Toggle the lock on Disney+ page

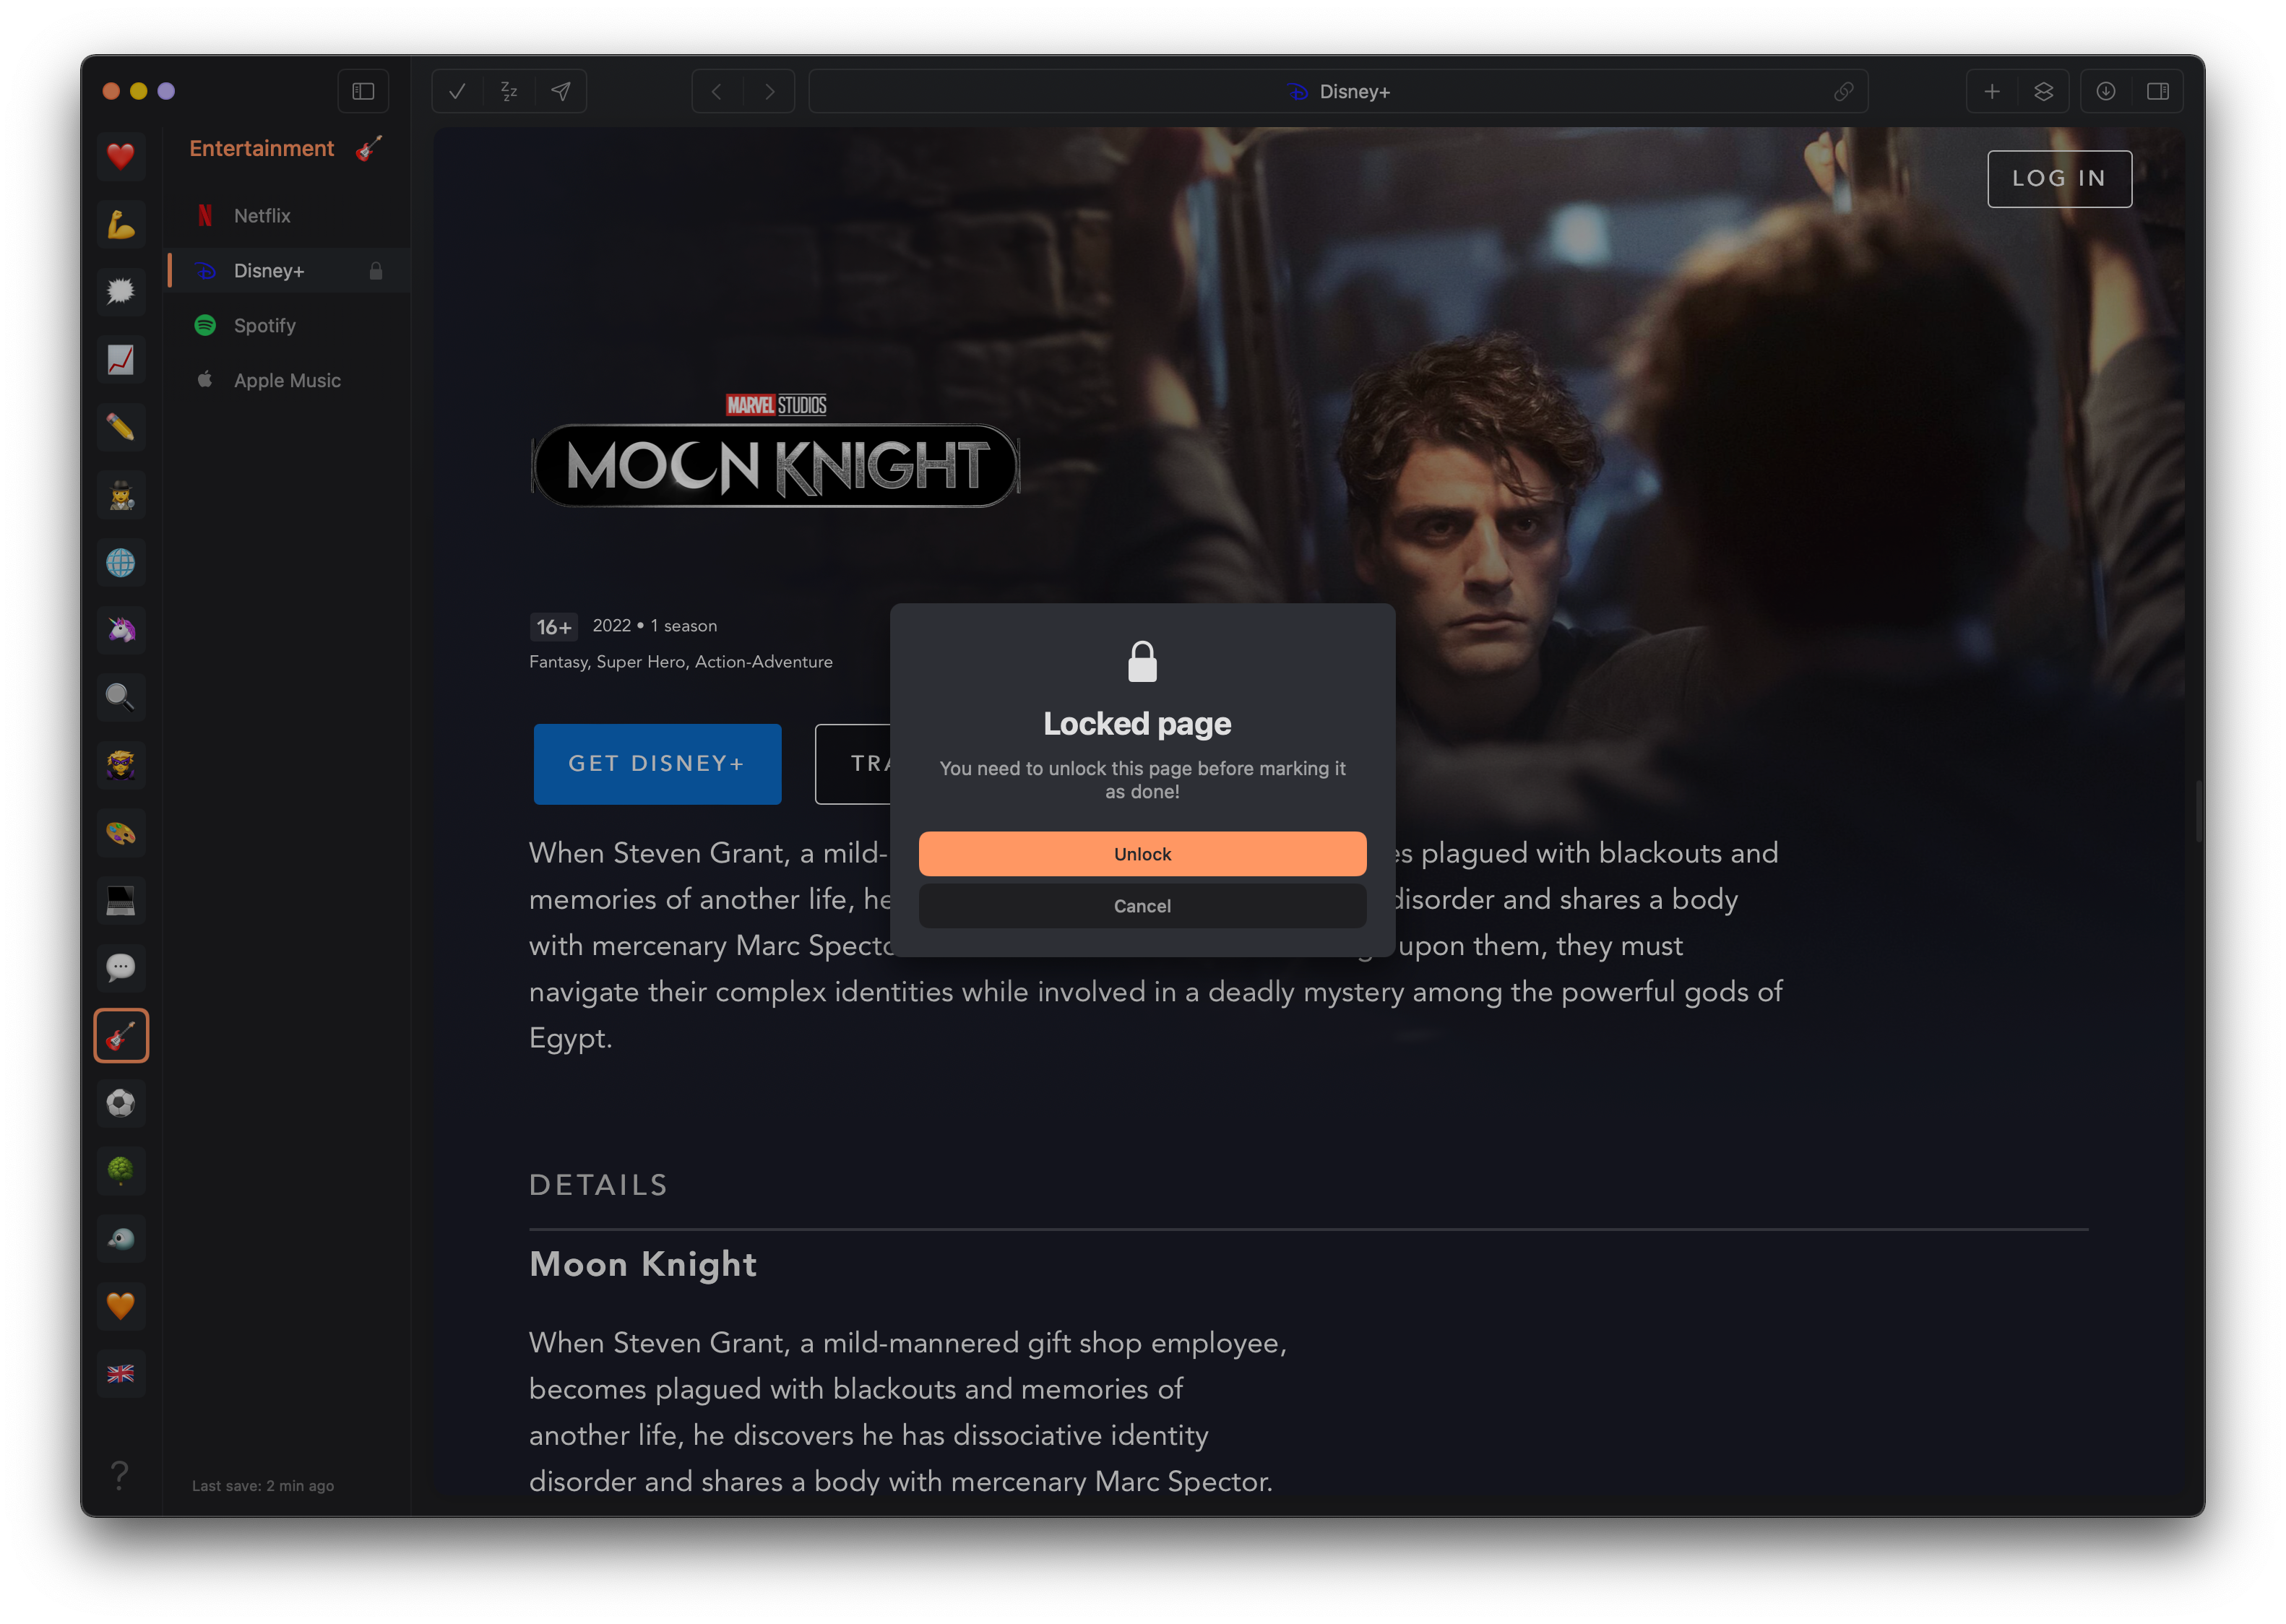[x=376, y=271]
